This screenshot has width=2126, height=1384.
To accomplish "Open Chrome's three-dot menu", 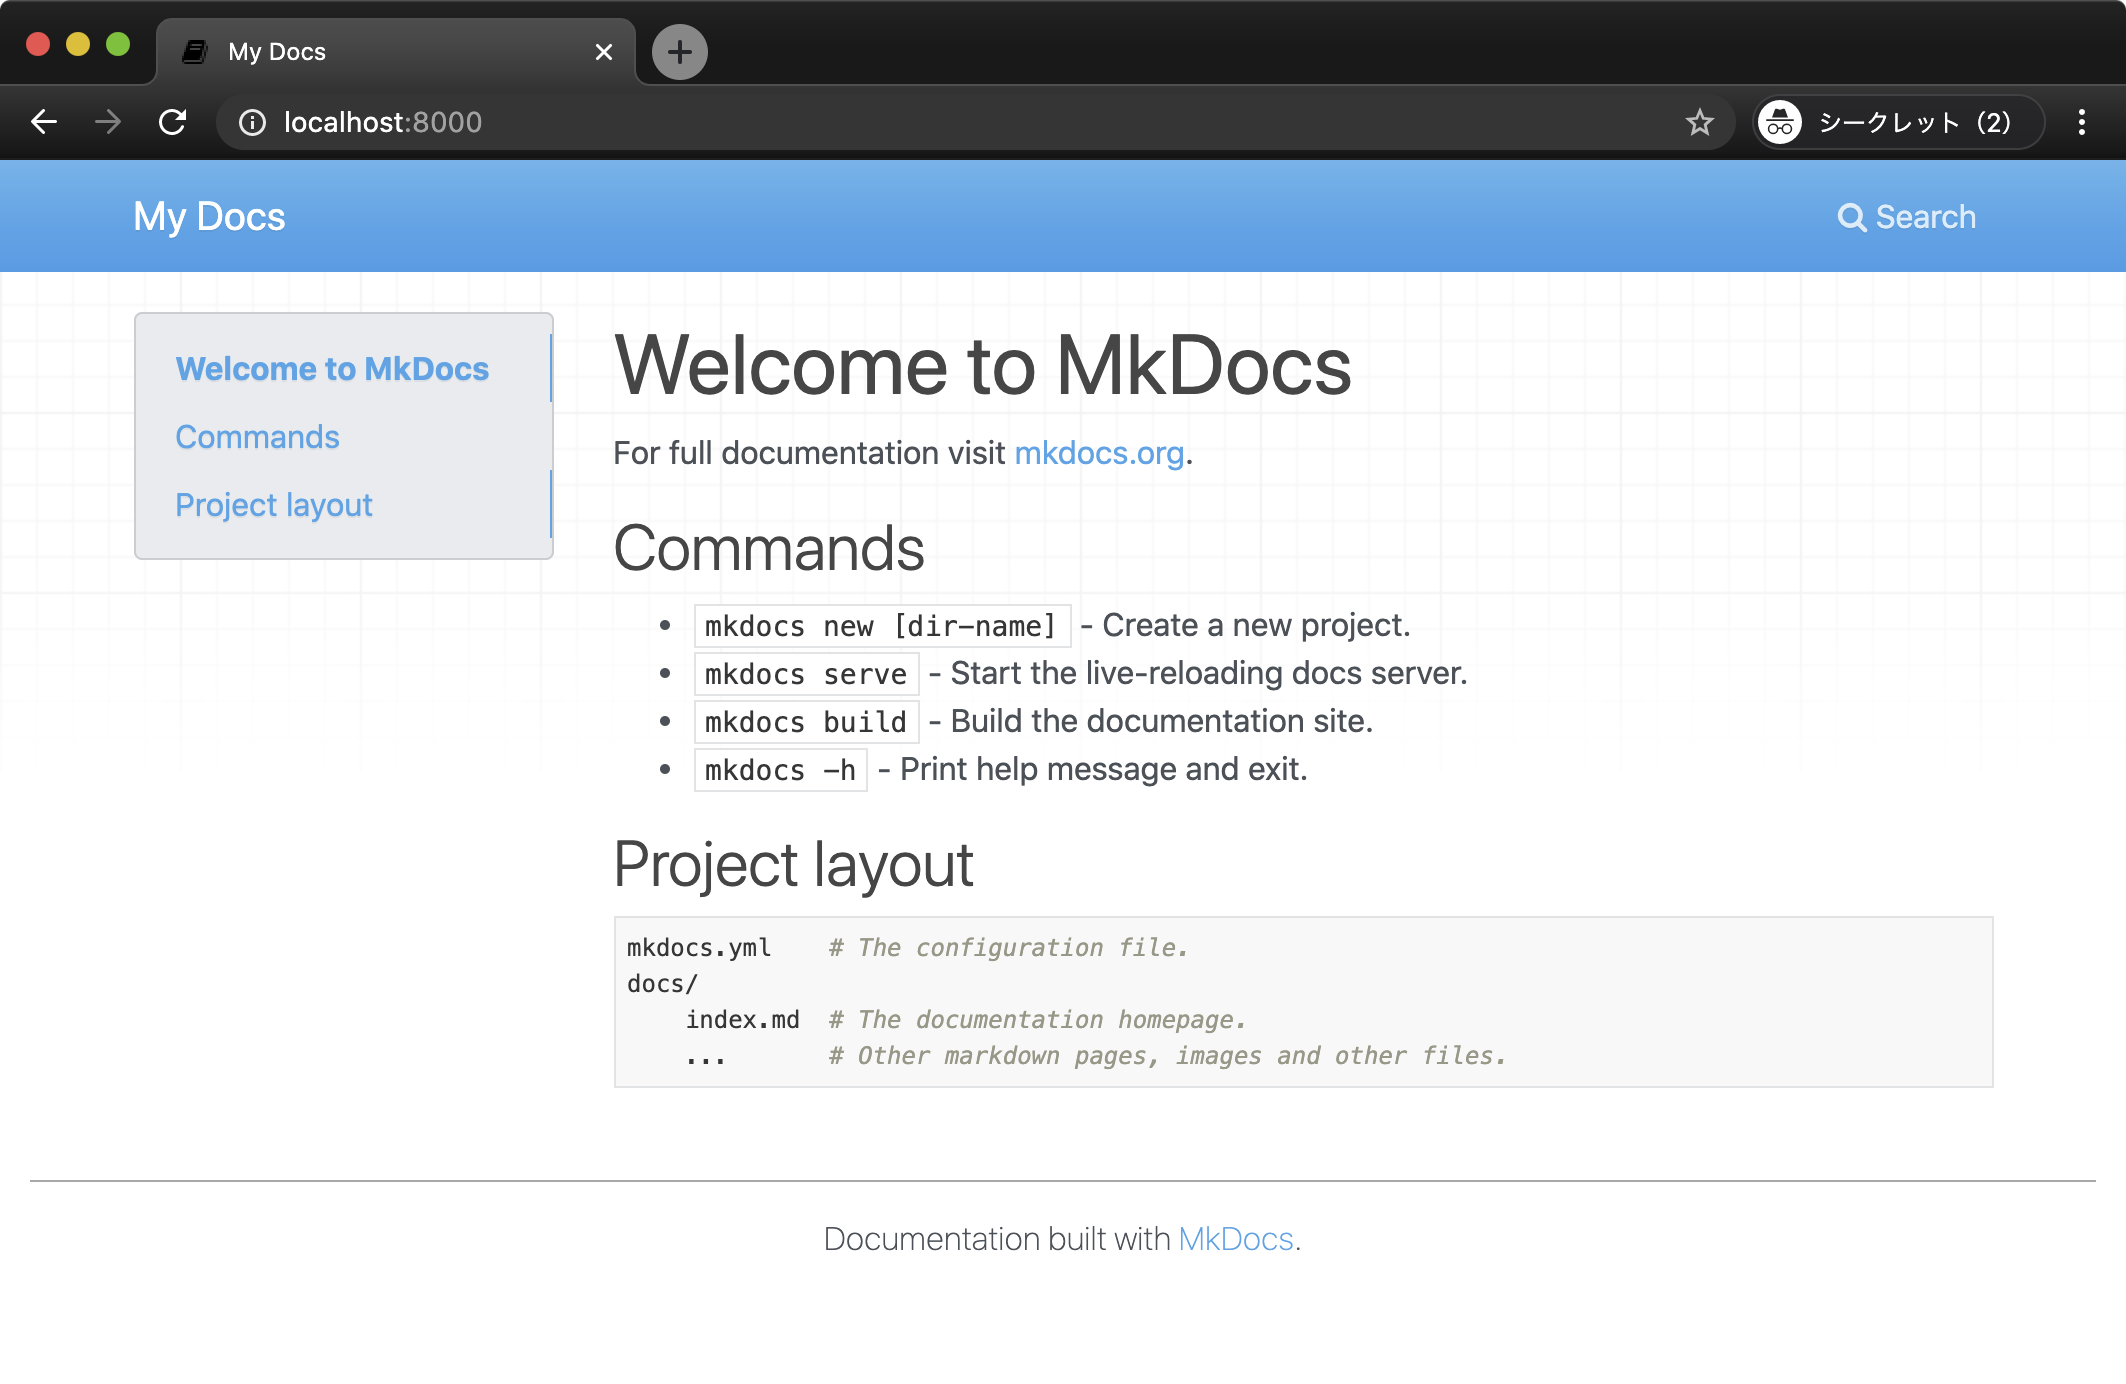I will tap(2081, 122).
